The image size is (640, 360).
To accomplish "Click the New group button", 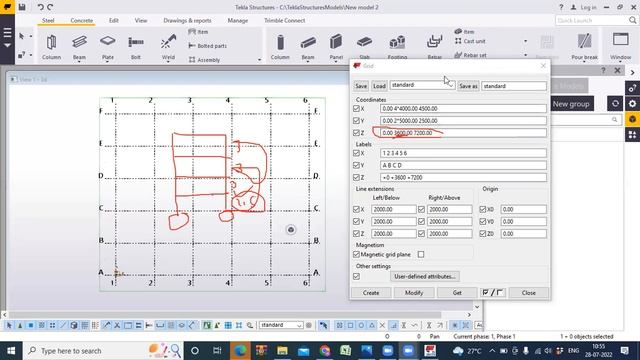I will point(571,104).
